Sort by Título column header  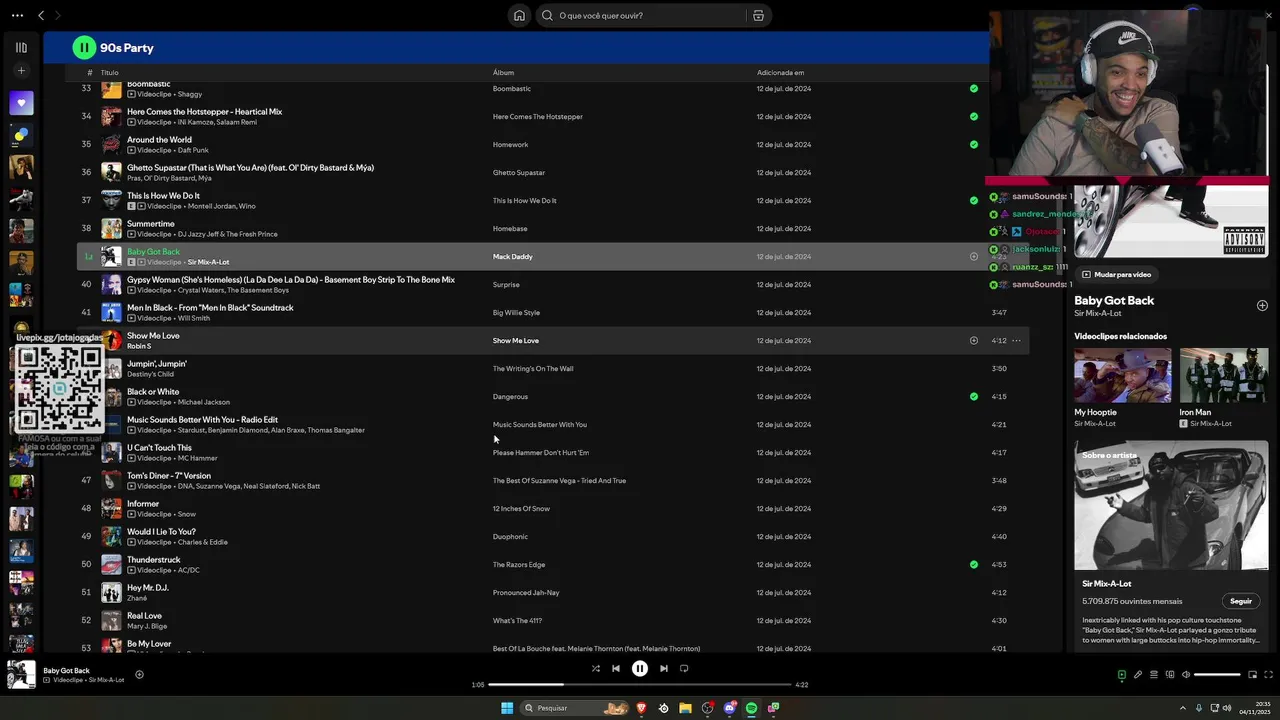point(109,72)
